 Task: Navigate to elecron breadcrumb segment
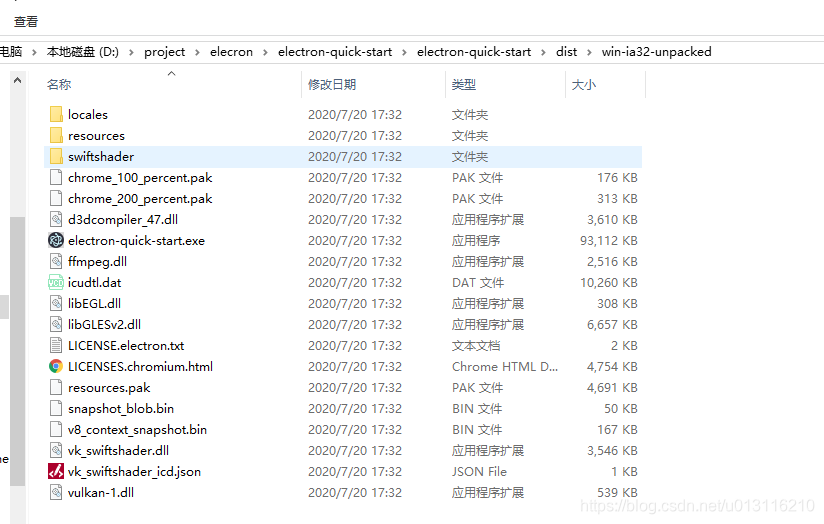[231, 52]
